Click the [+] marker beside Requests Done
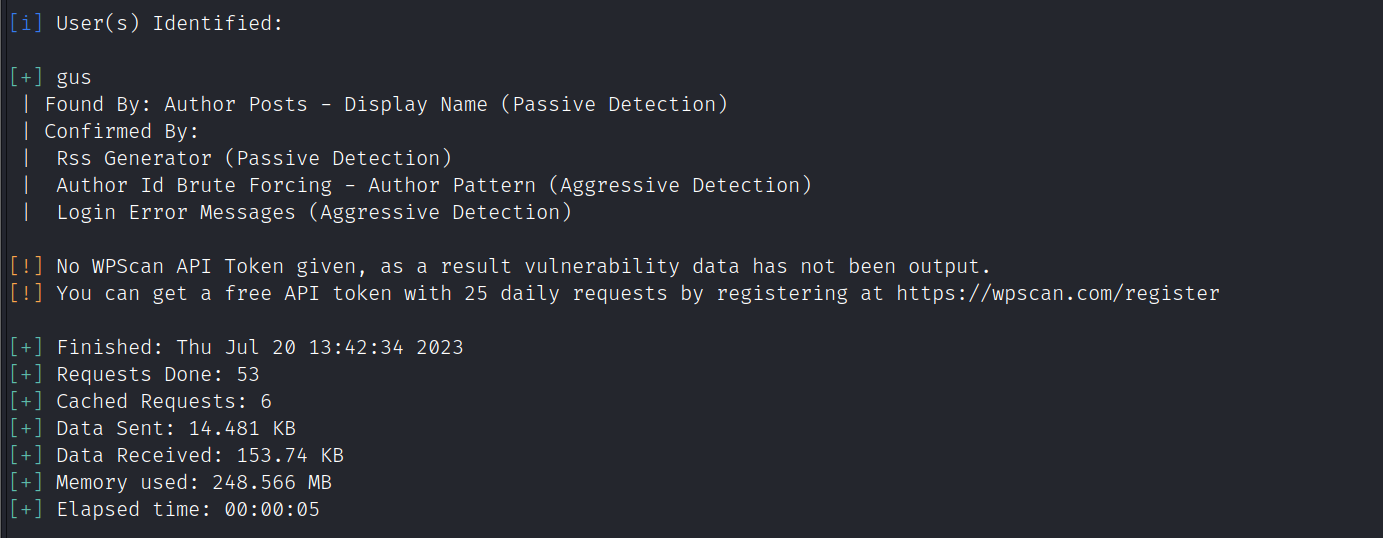 click(x=26, y=374)
